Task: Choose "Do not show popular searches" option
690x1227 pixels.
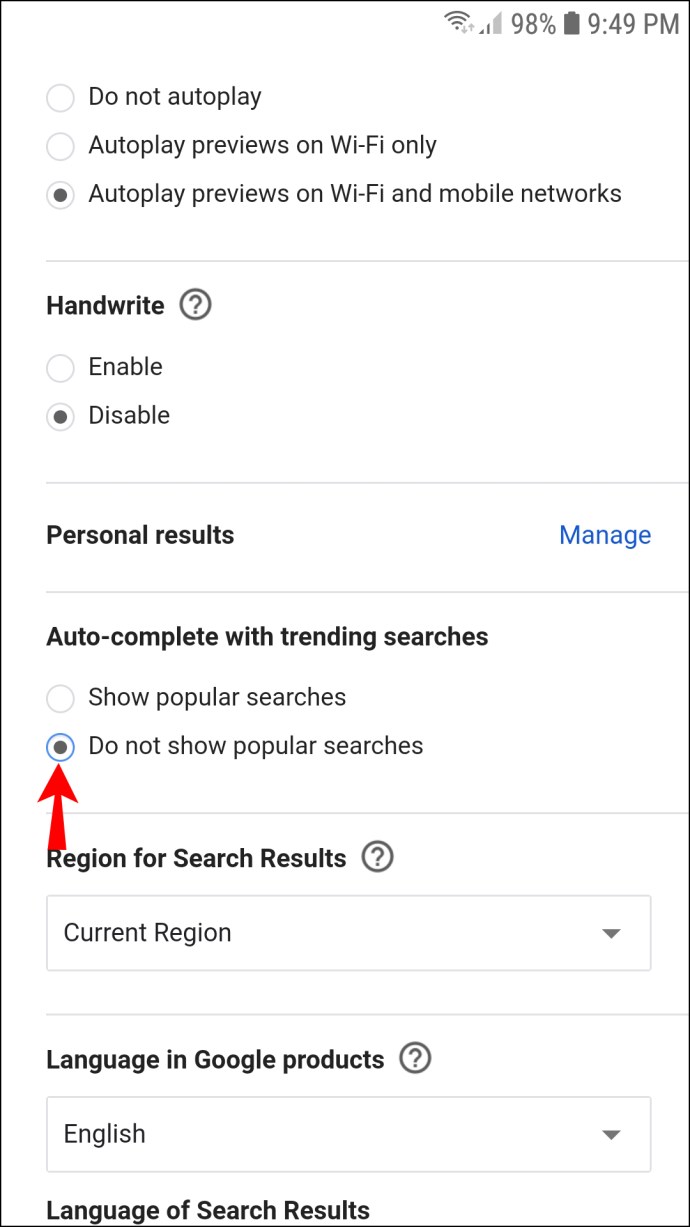Action: coord(61,747)
